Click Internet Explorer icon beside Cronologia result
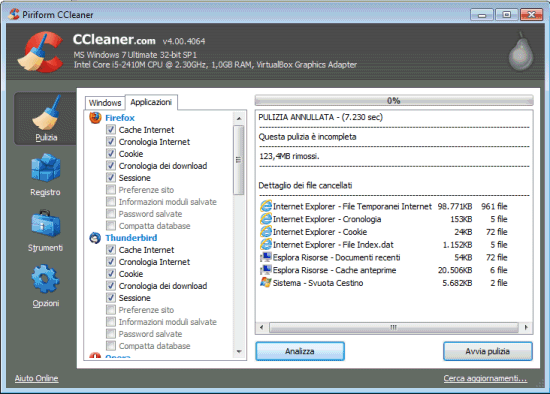This screenshot has width=550, height=394. [266, 219]
